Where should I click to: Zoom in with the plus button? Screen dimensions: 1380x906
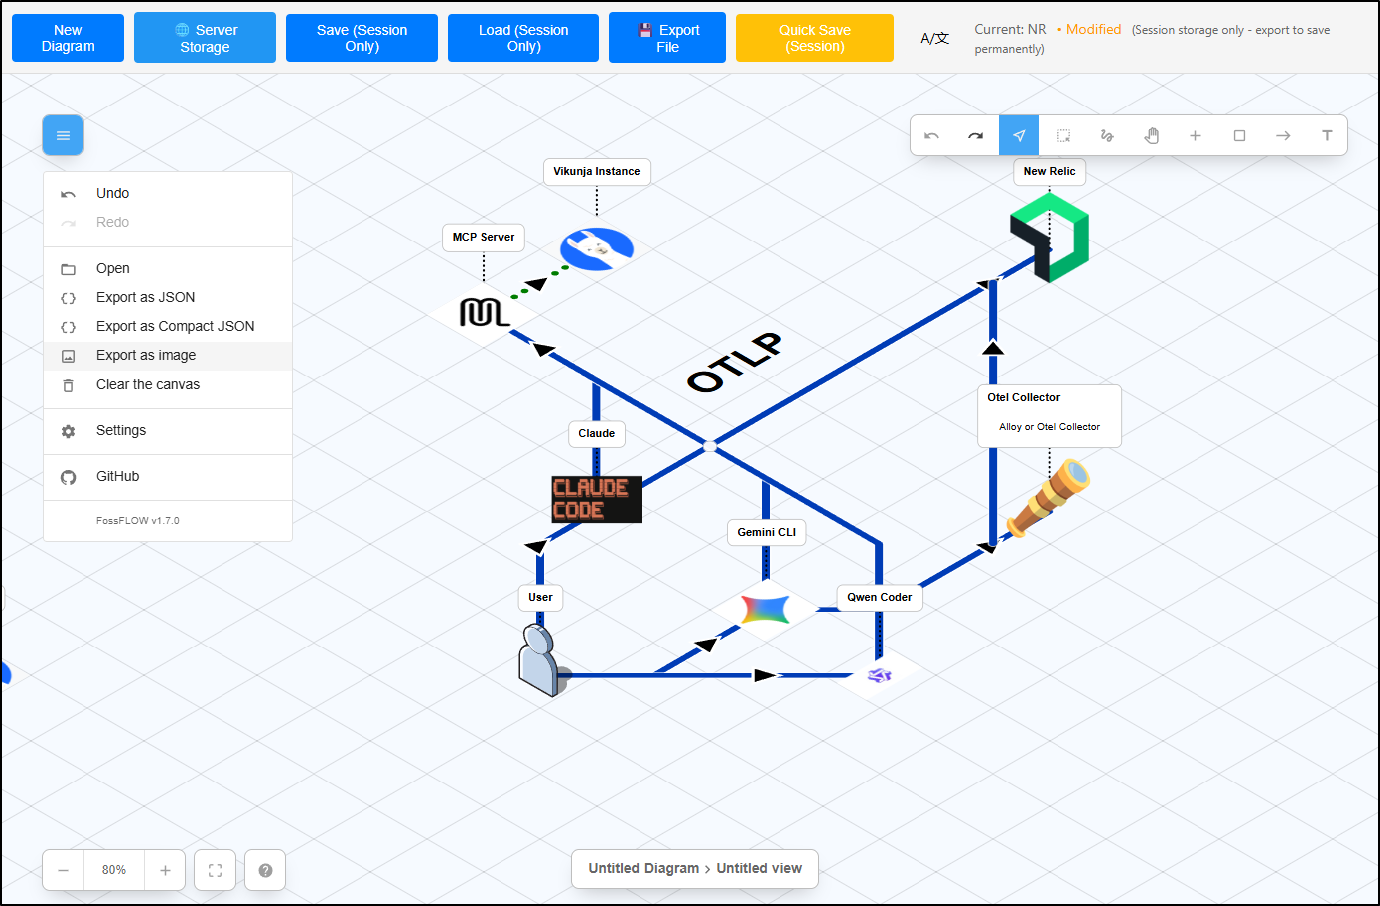click(165, 870)
